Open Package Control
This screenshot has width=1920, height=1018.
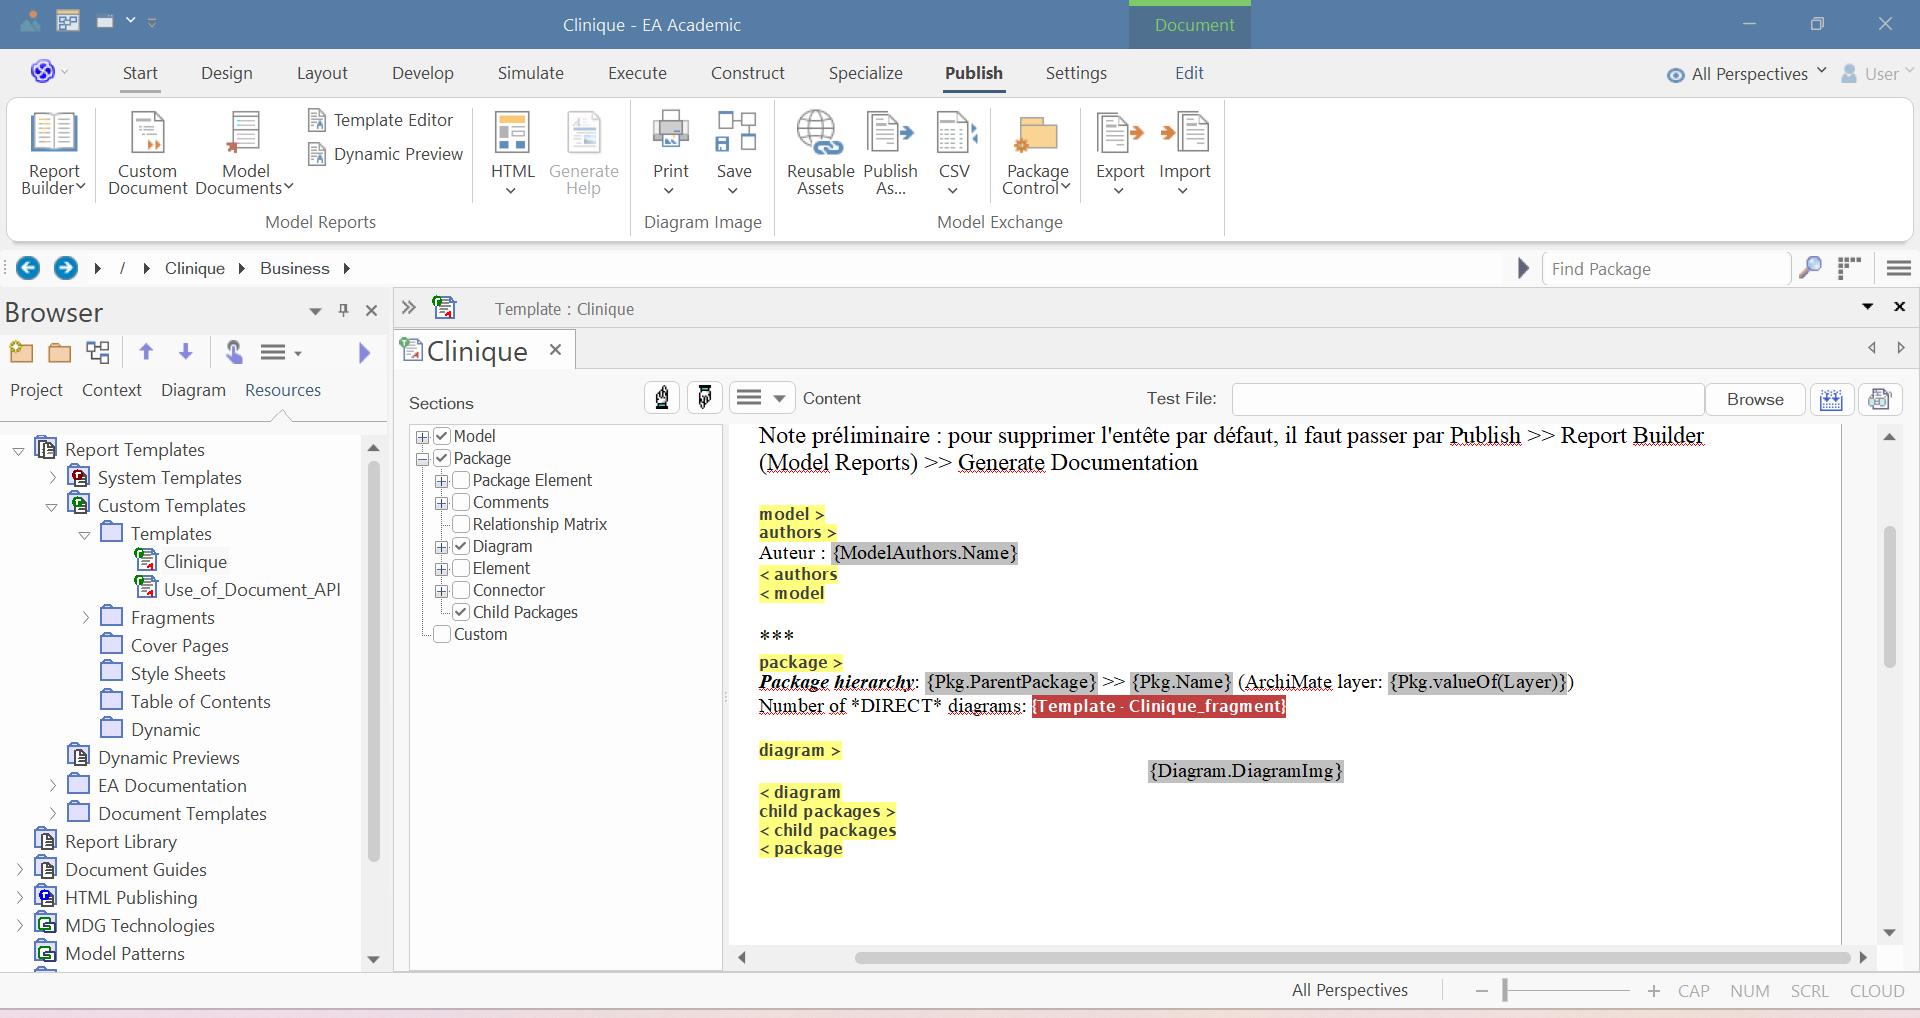[1037, 152]
